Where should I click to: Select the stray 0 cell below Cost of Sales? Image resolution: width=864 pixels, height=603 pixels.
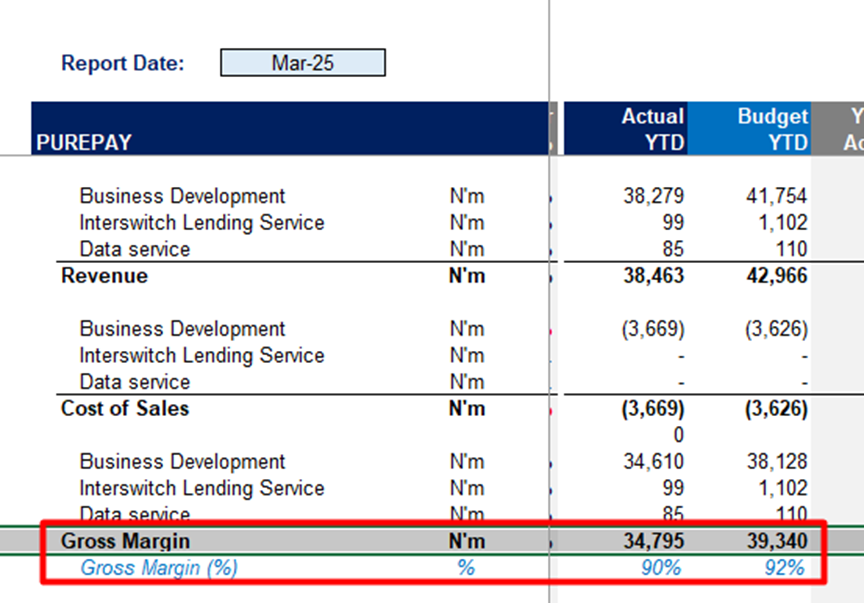[677, 435]
